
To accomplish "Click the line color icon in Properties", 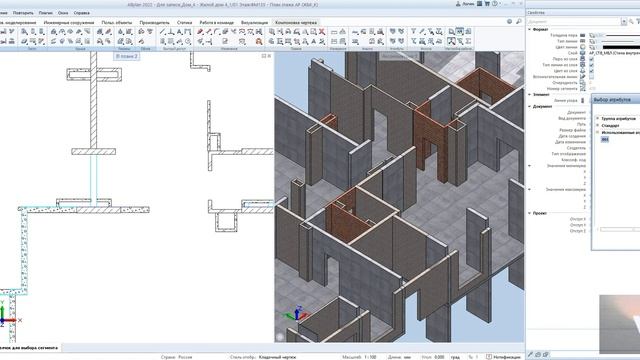I will coord(582,47).
